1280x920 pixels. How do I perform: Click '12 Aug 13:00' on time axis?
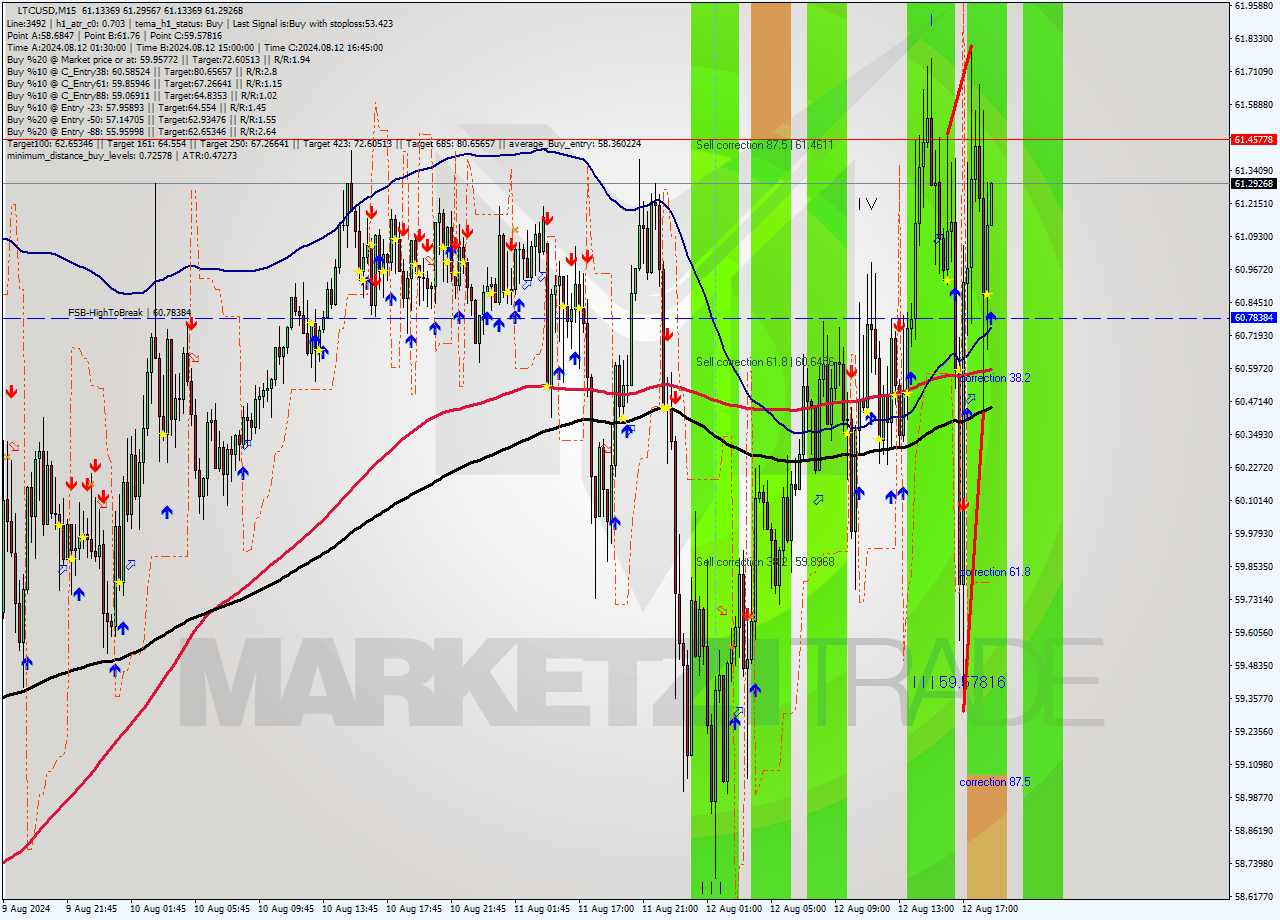[926, 909]
